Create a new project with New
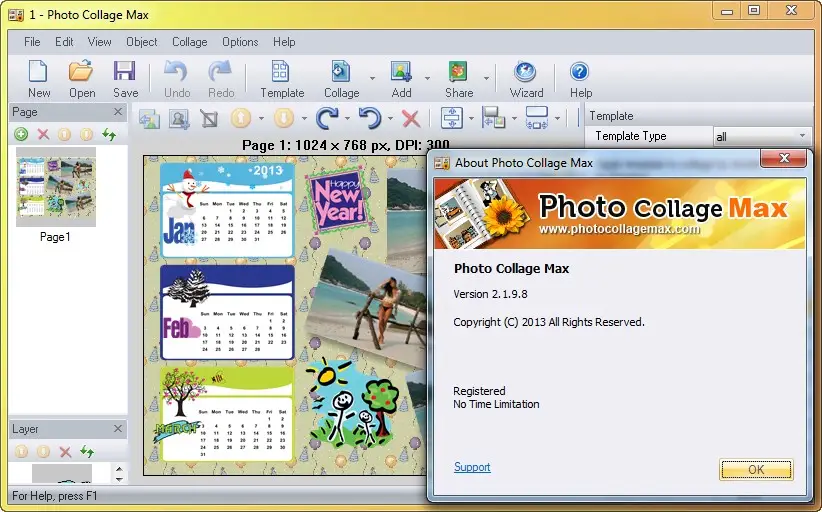Screen dimensions: 822x512 tap(39, 79)
